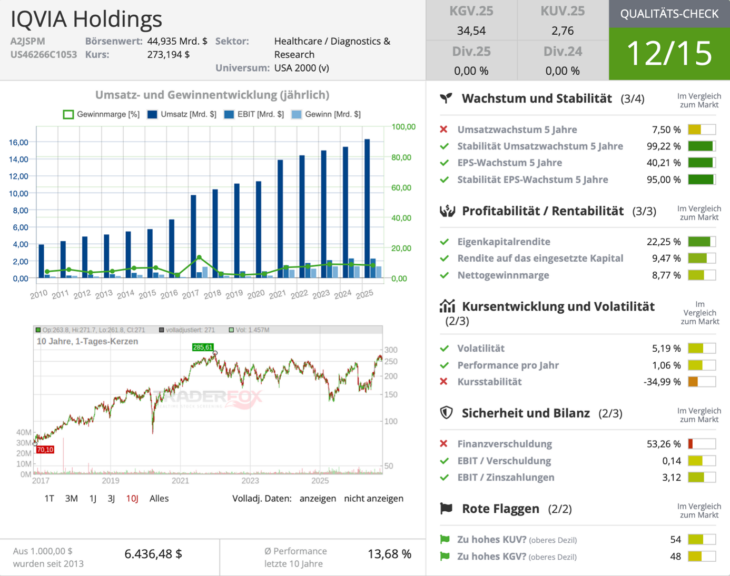
Task: Click the 285.61 high price marker
Action: tap(203, 347)
